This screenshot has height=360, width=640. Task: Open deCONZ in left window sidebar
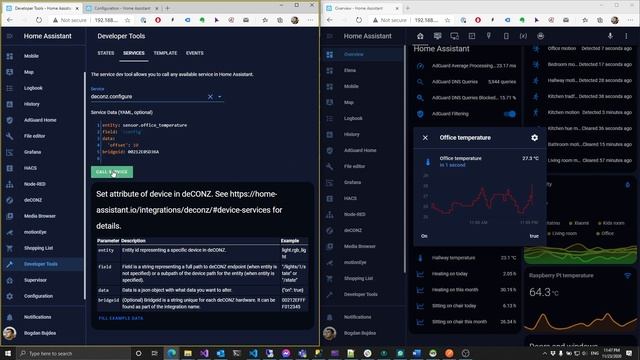coord(43,200)
